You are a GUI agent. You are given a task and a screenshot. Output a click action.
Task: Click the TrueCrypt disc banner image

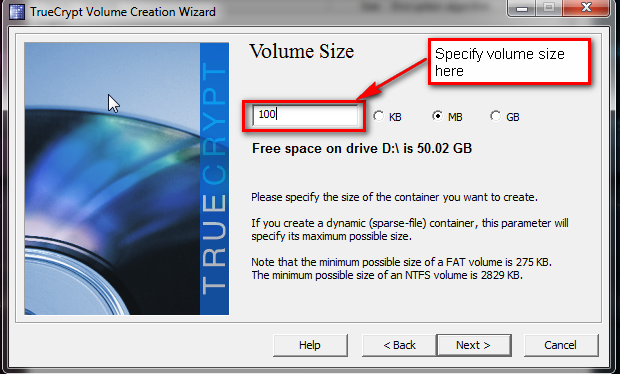127,179
